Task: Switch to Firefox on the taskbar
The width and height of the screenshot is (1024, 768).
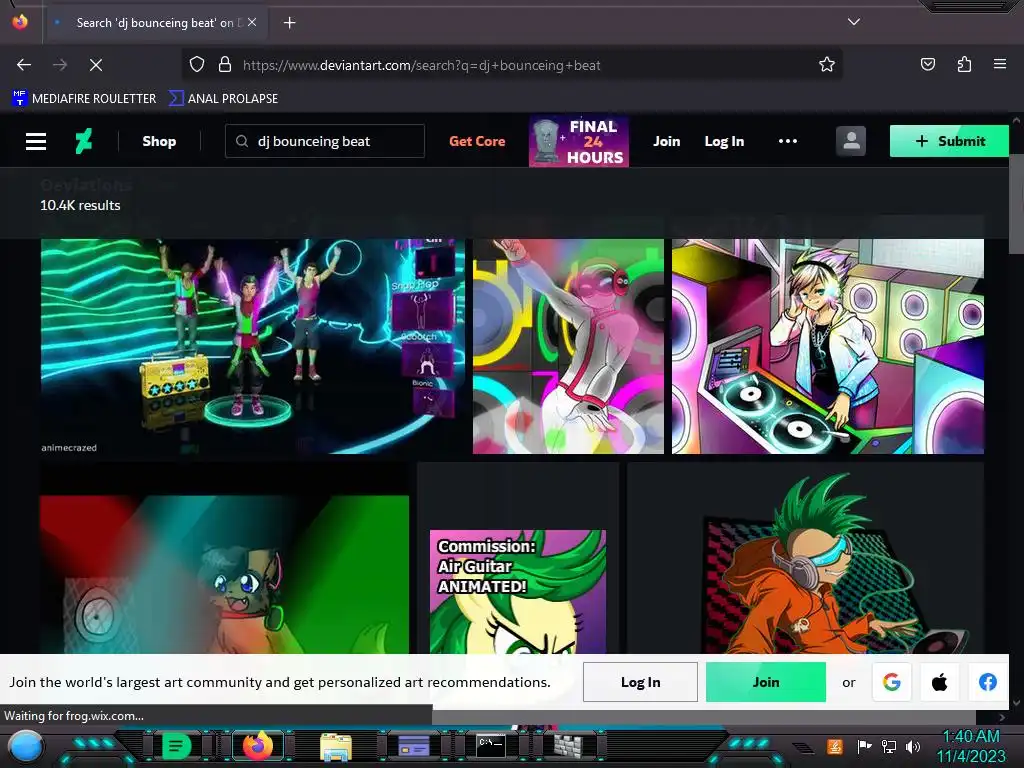Action: (257, 745)
